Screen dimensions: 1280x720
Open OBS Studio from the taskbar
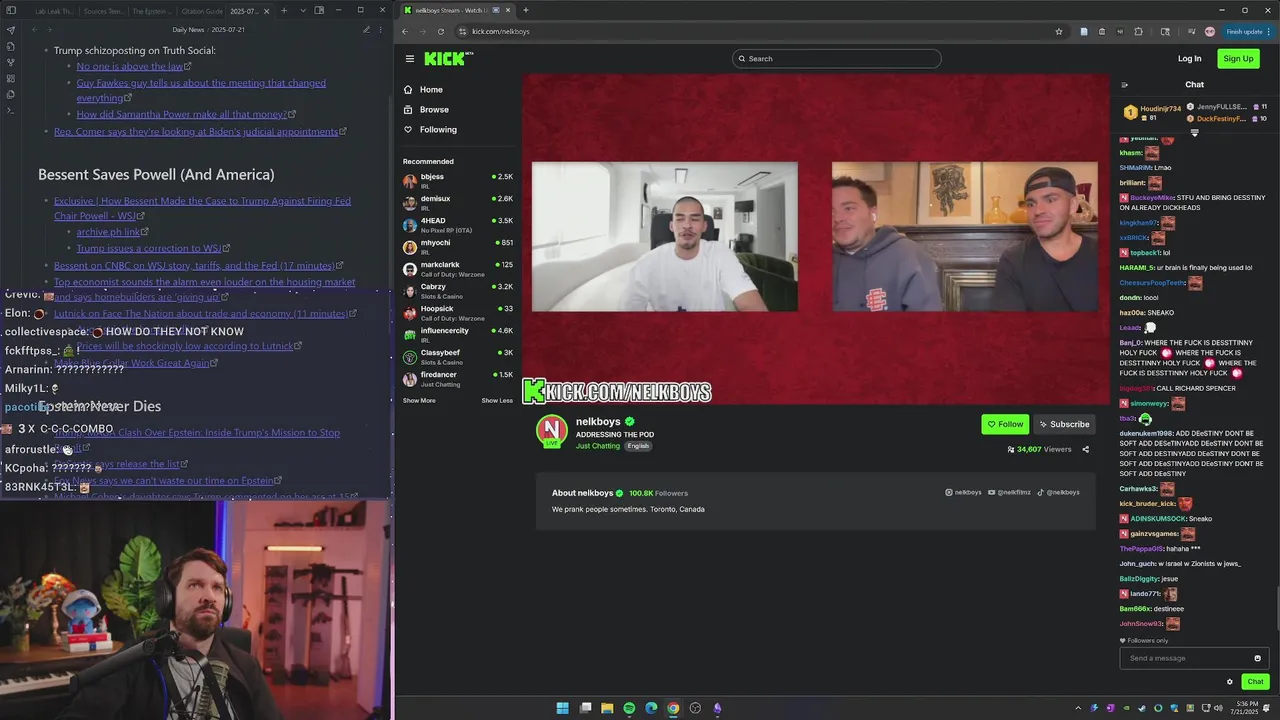coord(695,708)
